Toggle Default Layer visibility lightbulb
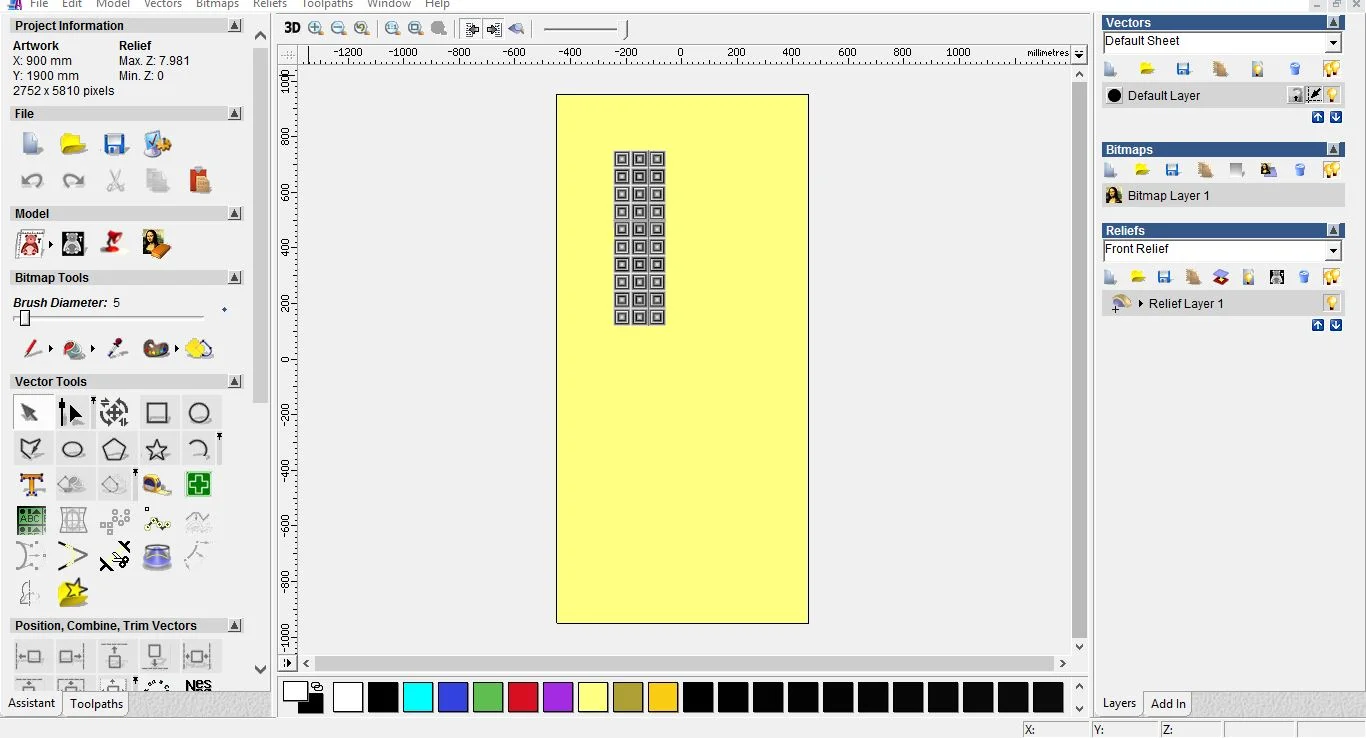The image size is (1366, 738). [x=1332, y=95]
